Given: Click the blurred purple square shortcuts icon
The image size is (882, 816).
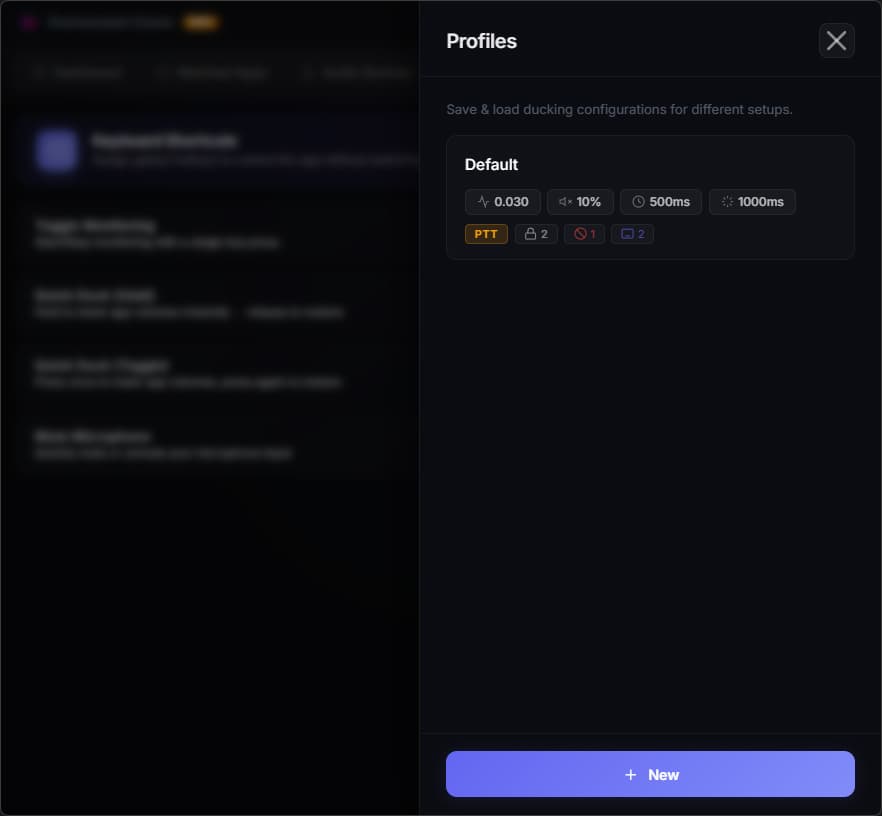Looking at the screenshot, I should 56,150.
